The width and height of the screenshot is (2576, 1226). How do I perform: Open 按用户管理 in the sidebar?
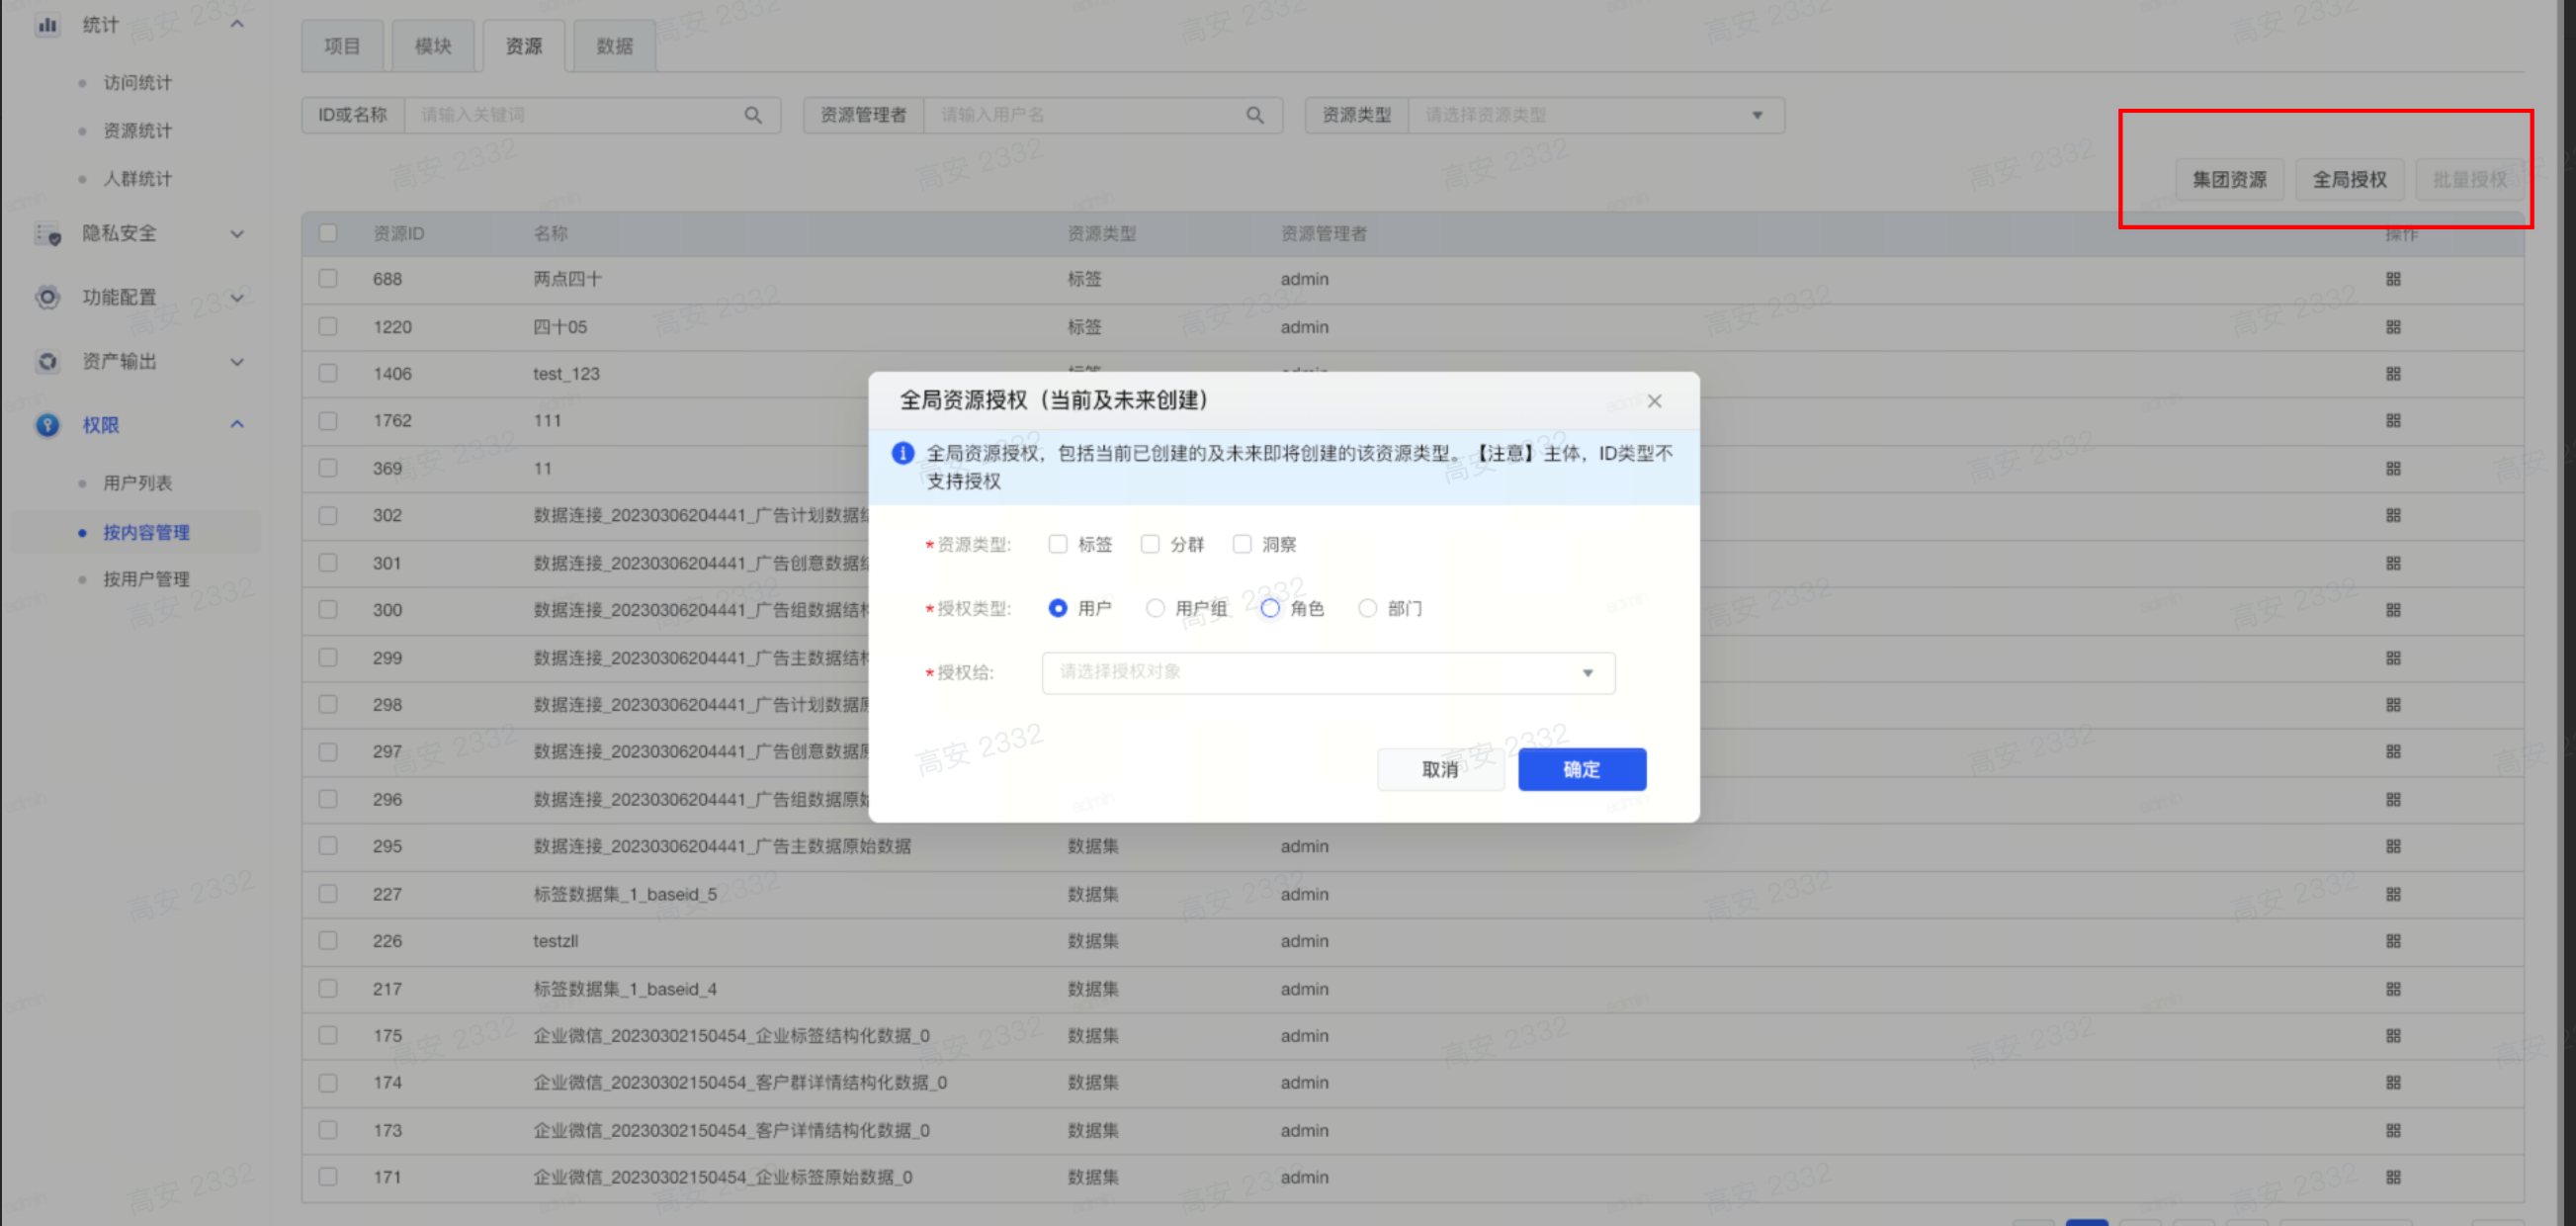146,580
